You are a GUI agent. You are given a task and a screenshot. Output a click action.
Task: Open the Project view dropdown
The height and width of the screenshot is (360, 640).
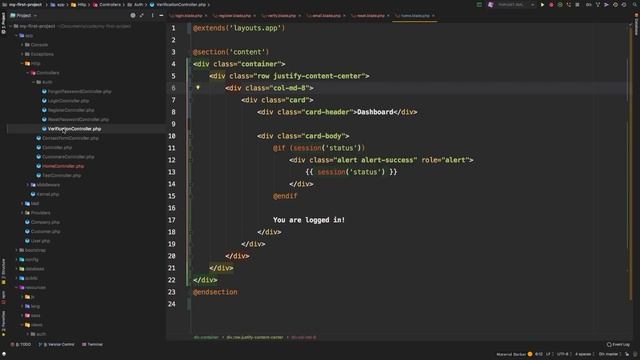click(x=24, y=16)
